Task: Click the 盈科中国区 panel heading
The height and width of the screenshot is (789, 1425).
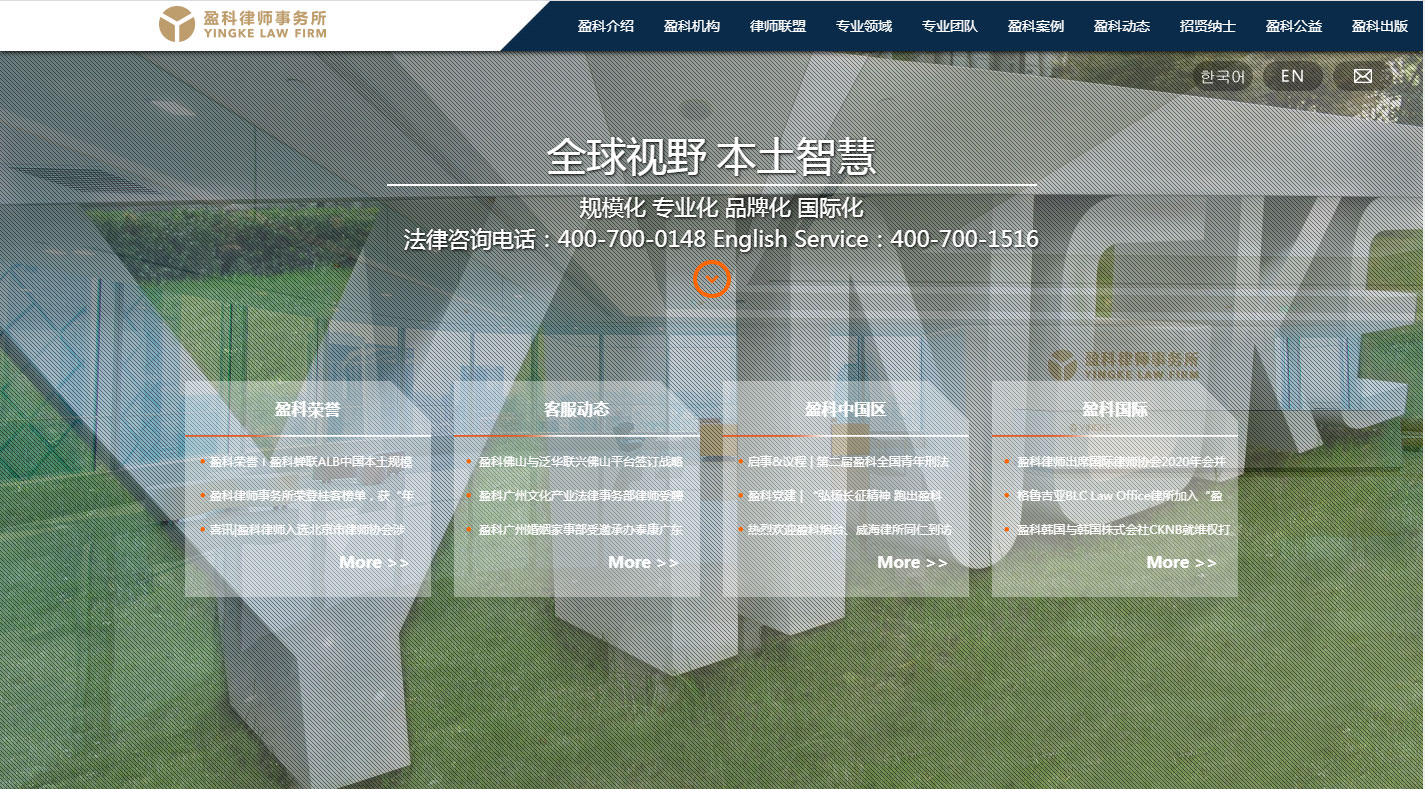Action: tap(845, 409)
